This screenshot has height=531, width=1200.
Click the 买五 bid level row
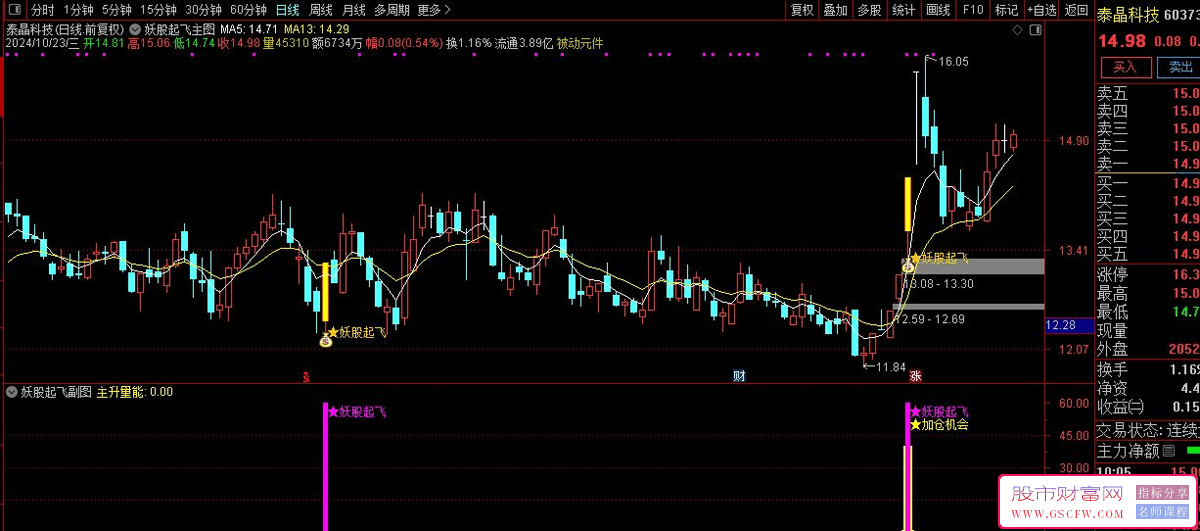pyautogui.click(x=1148, y=255)
